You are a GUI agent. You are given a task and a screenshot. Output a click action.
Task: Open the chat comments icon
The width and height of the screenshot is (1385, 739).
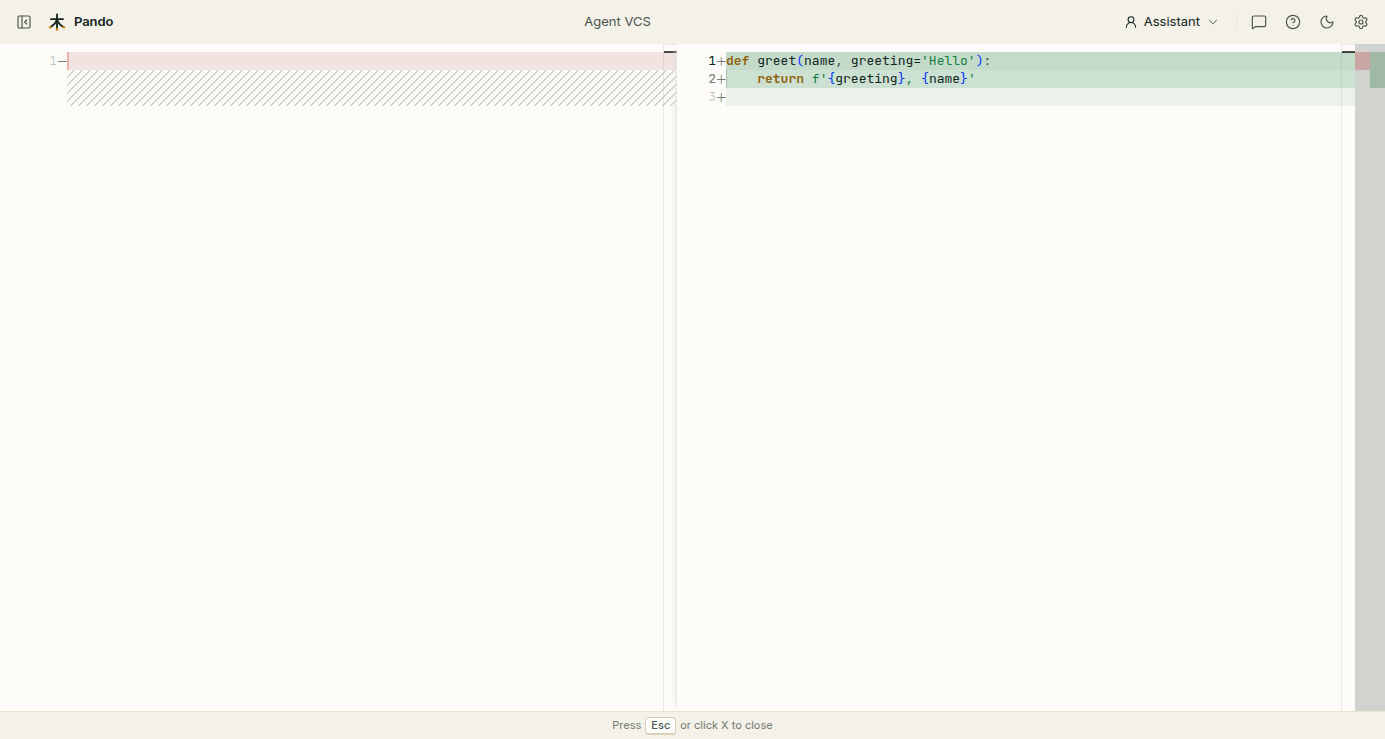pyautogui.click(x=1259, y=22)
